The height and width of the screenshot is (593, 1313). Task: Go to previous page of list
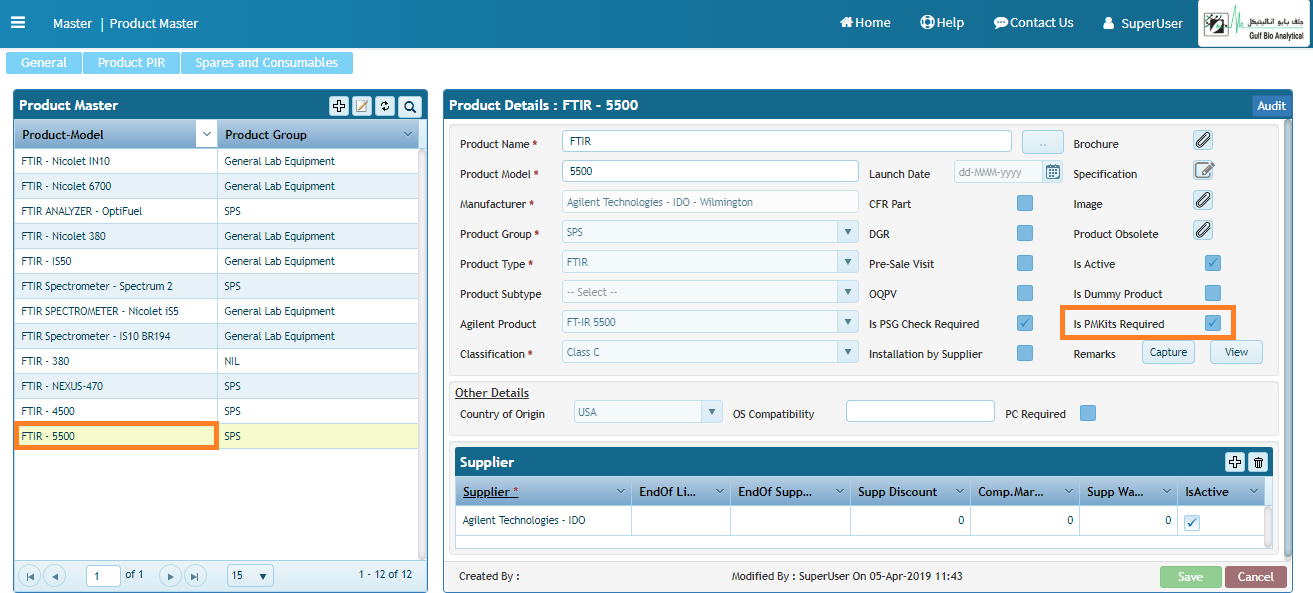click(55, 576)
